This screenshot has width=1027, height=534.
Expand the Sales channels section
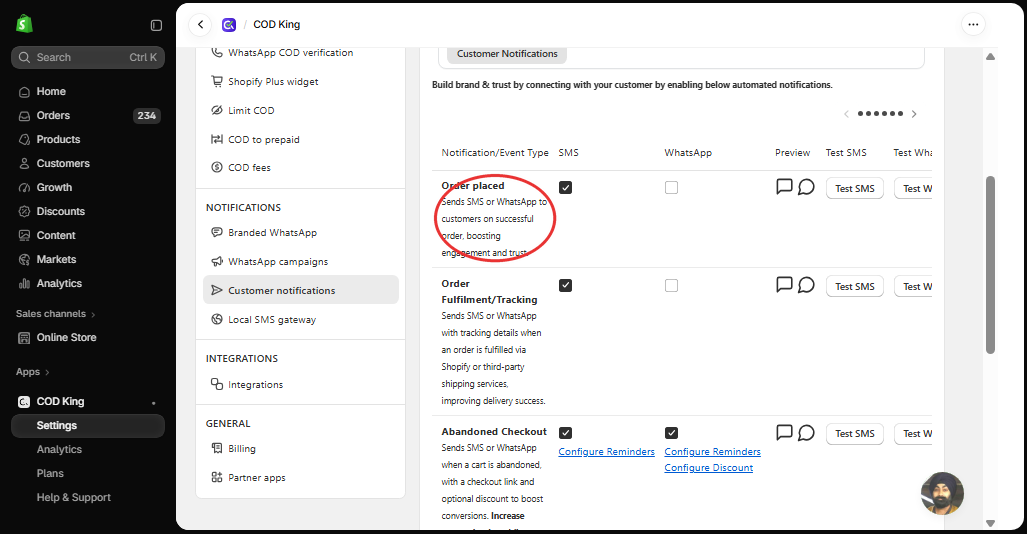coord(56,314)
